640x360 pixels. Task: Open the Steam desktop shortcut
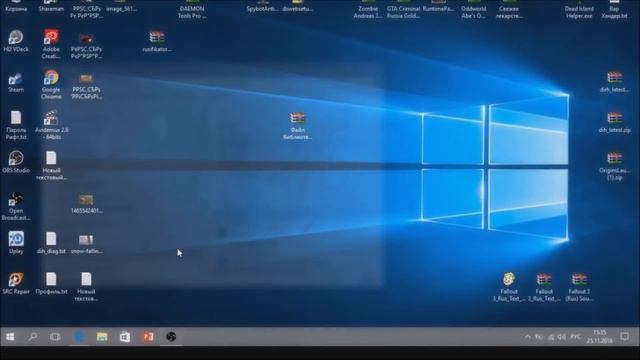(16, 82)
